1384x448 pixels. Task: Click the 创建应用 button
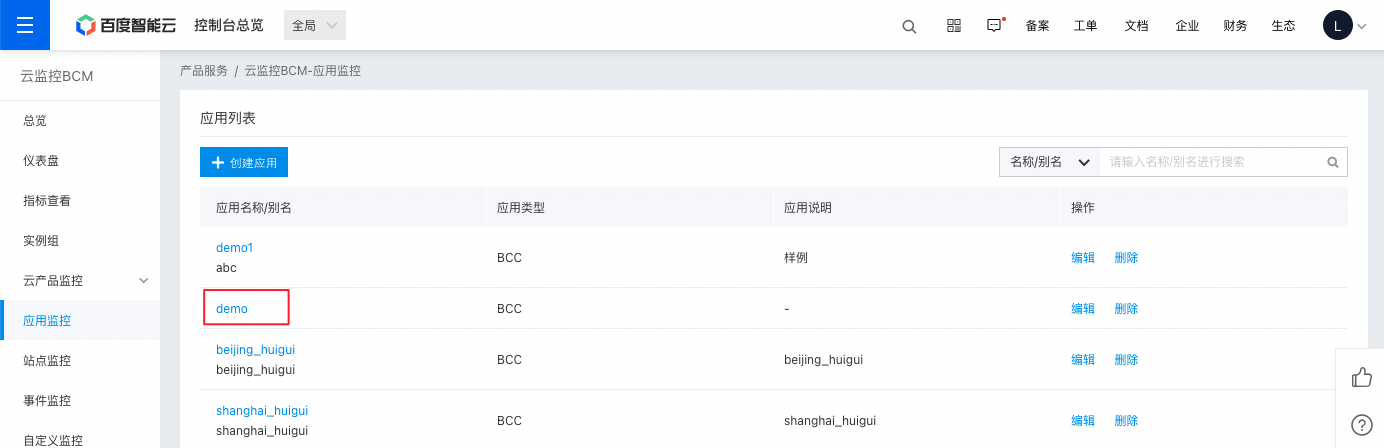click(x=244, y=162)
